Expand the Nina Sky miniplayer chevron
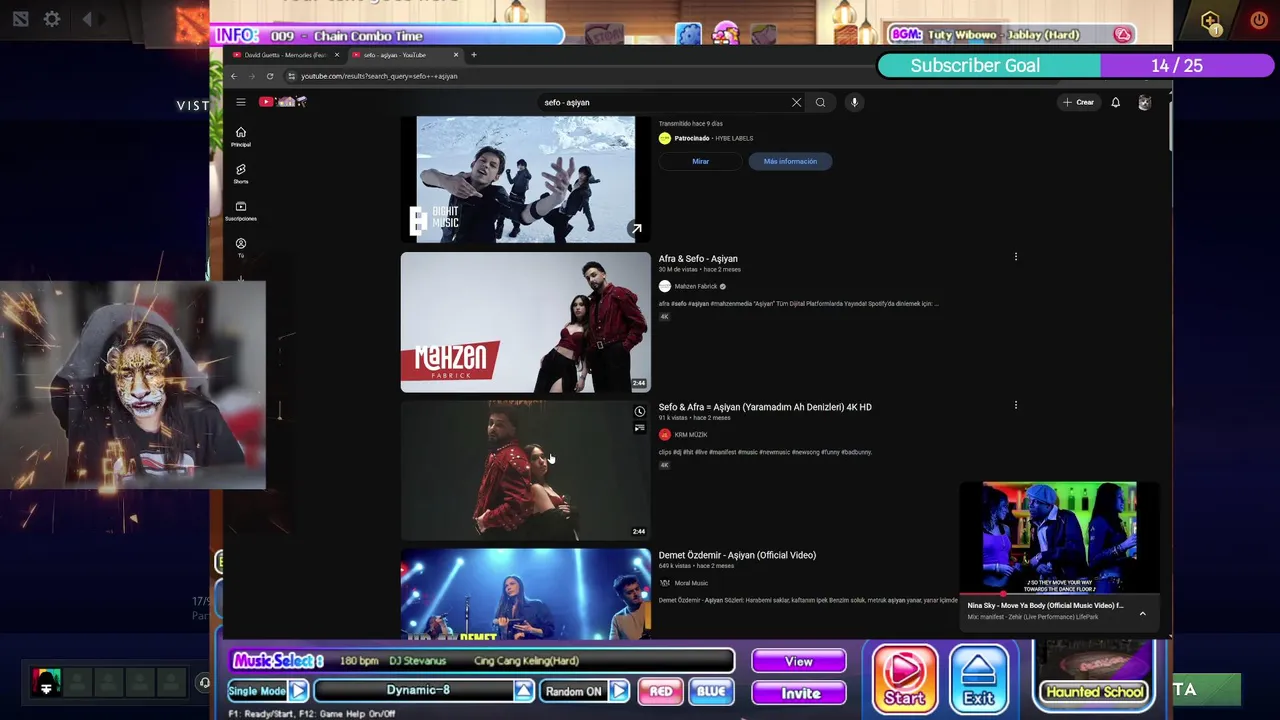This screenshot has width=1280, height=720. tap(1142, 613)
